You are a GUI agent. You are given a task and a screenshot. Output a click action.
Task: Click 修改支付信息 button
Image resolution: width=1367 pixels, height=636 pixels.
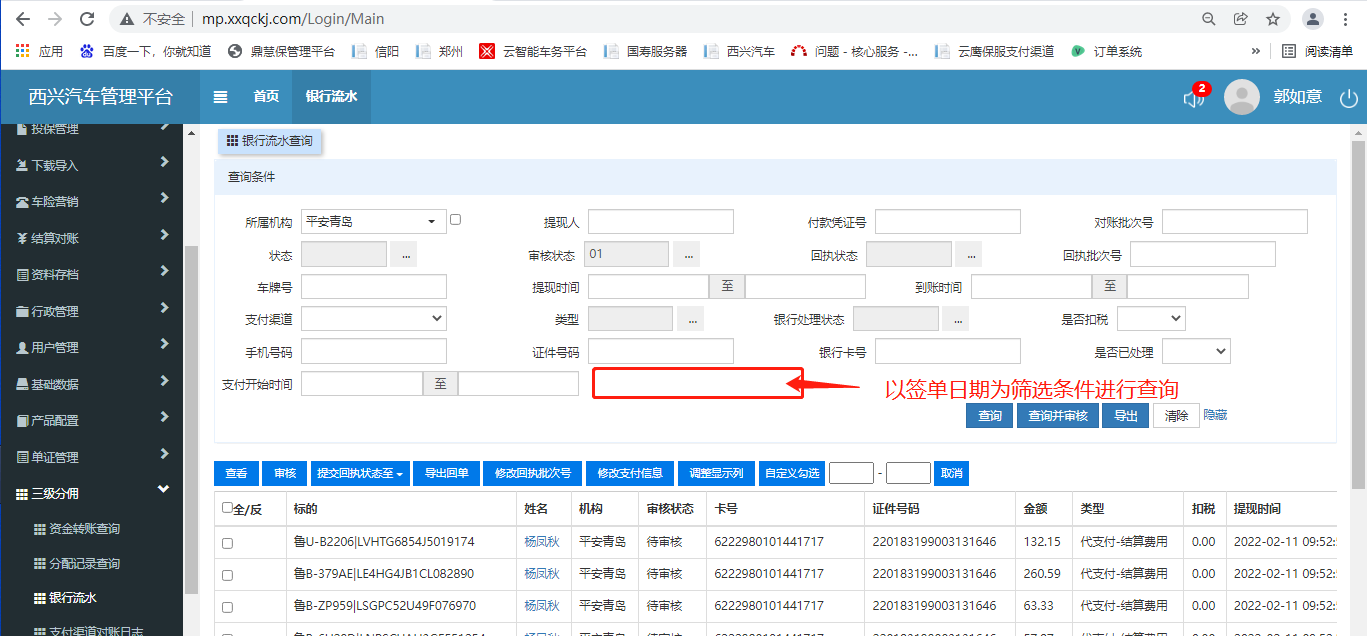pos(630,473)
